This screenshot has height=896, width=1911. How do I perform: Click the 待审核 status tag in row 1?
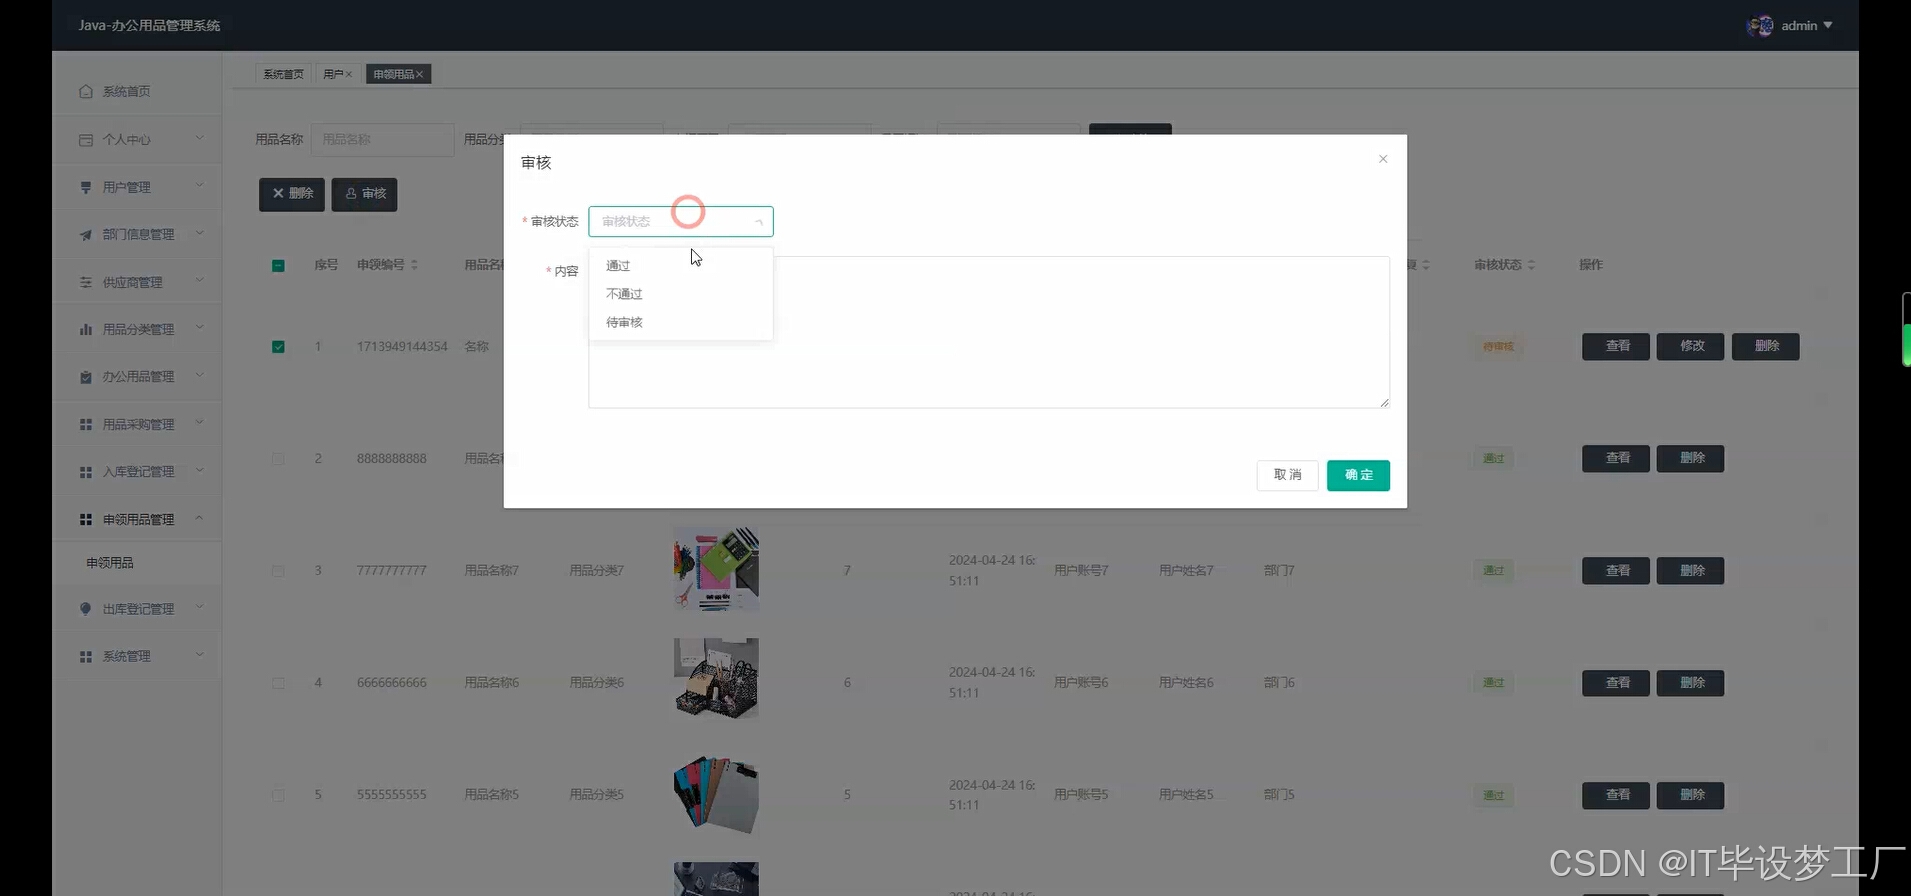point(1497,347)
